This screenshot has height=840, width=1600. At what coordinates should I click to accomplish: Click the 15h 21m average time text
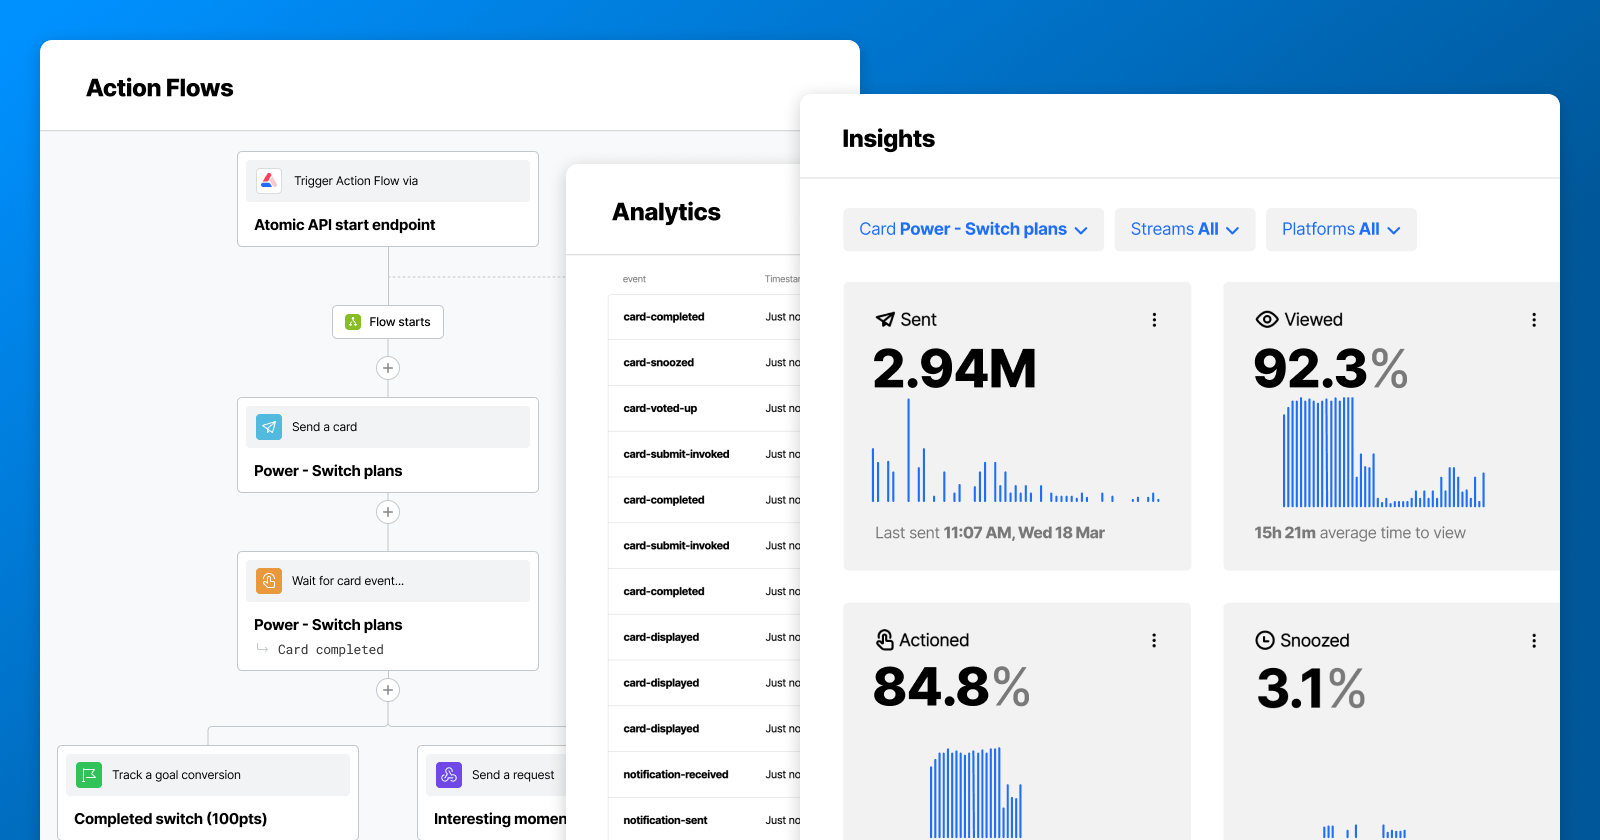coord(1360,533)
